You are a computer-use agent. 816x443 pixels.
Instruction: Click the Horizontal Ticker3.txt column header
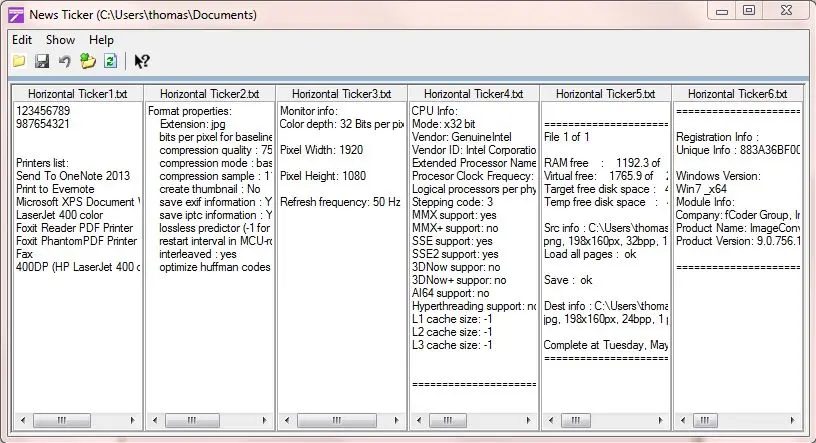pyautogui.click(x=341, y=94)
